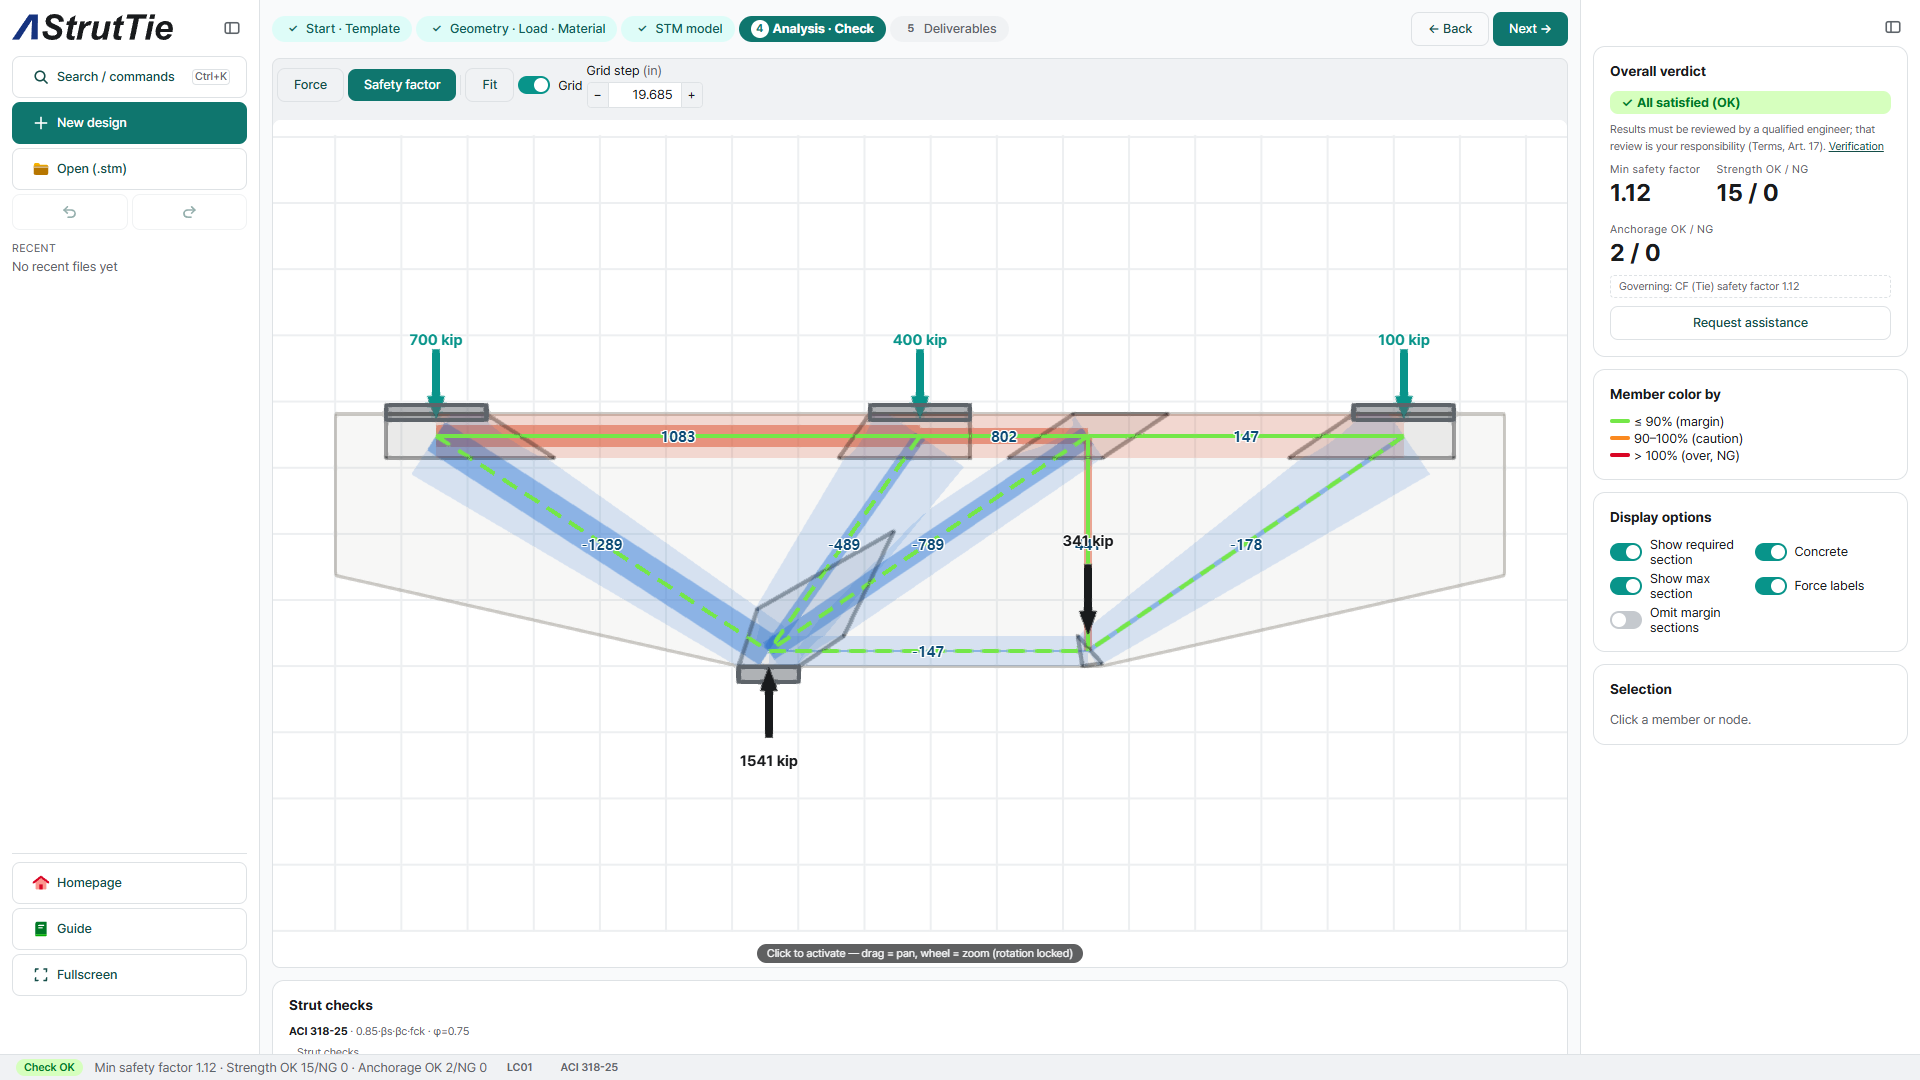Toggle the Grid switch
Viewport: 1920px width, 1080px height.
click(534, 85)
